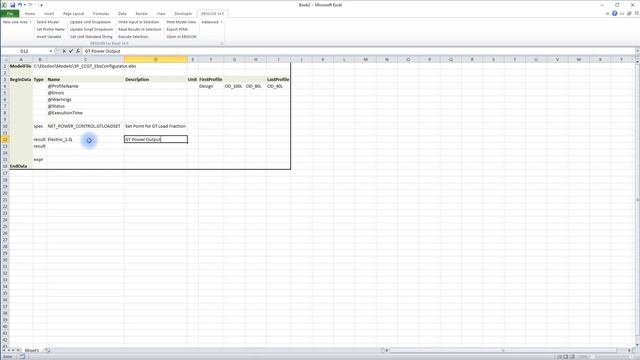
Task: Click the first-sheet navigation arrow
Action: tap(4, 350)
